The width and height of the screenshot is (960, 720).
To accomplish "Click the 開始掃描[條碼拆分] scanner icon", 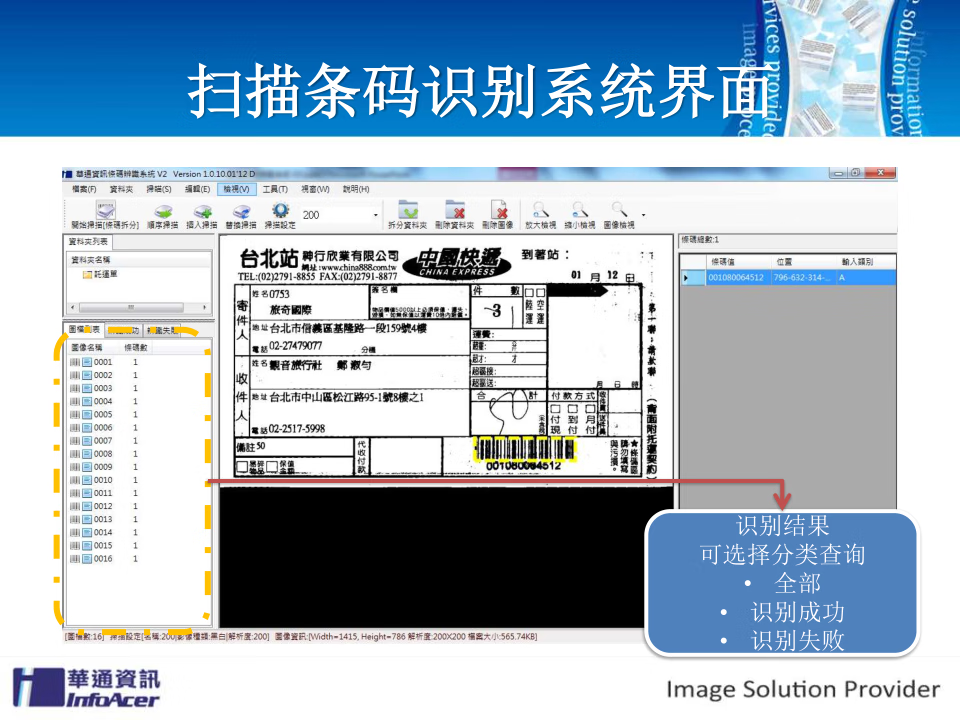I will point(106,210).
